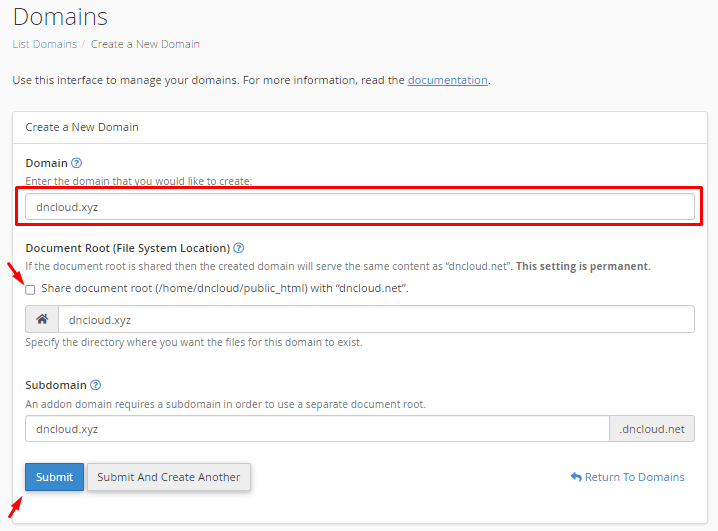The image size is (718, 531).
Task: Click the help icon beside the Domain label
Action: click(77, 163)
